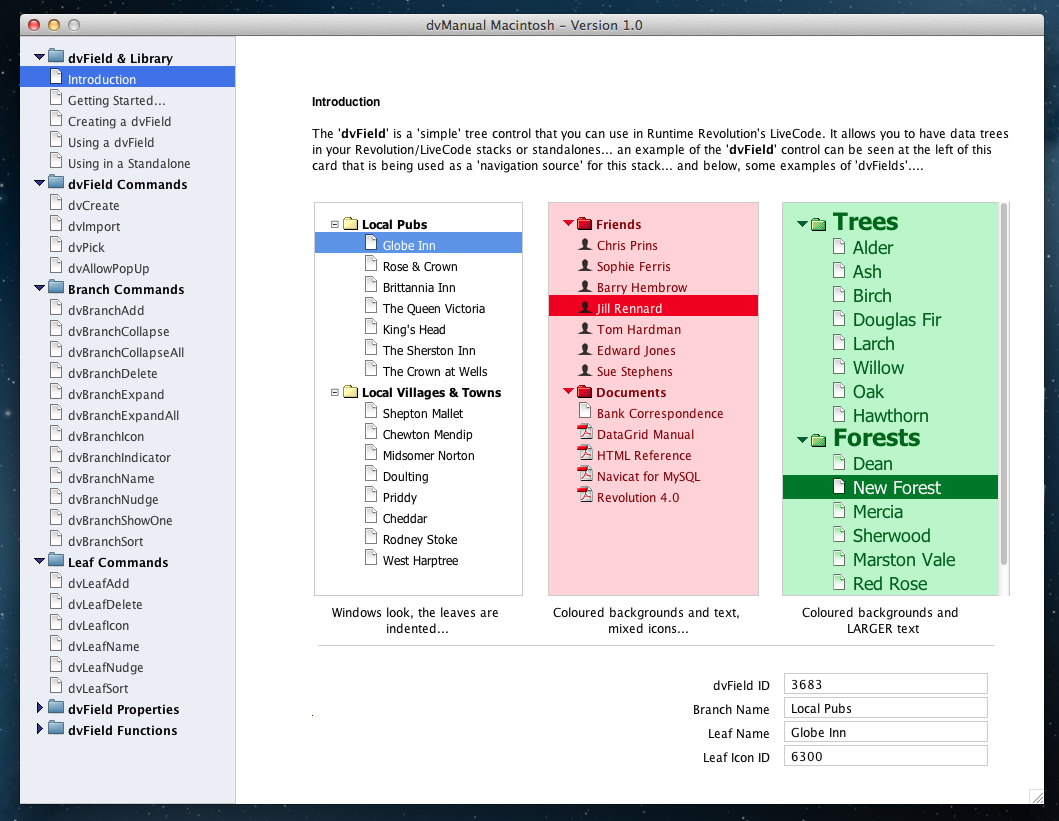Image resolution: width=1059 pixels, height=821 pixels.
Task: Click the blue dvField Commands folder icon
Action: click(56, 184)
